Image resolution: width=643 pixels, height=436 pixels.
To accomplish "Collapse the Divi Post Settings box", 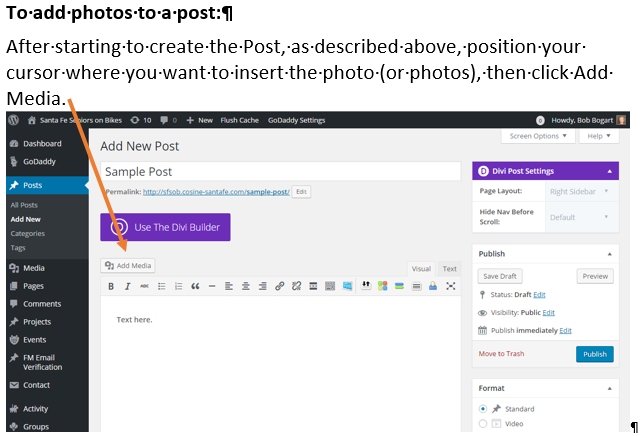I will (x=610, y=171).
